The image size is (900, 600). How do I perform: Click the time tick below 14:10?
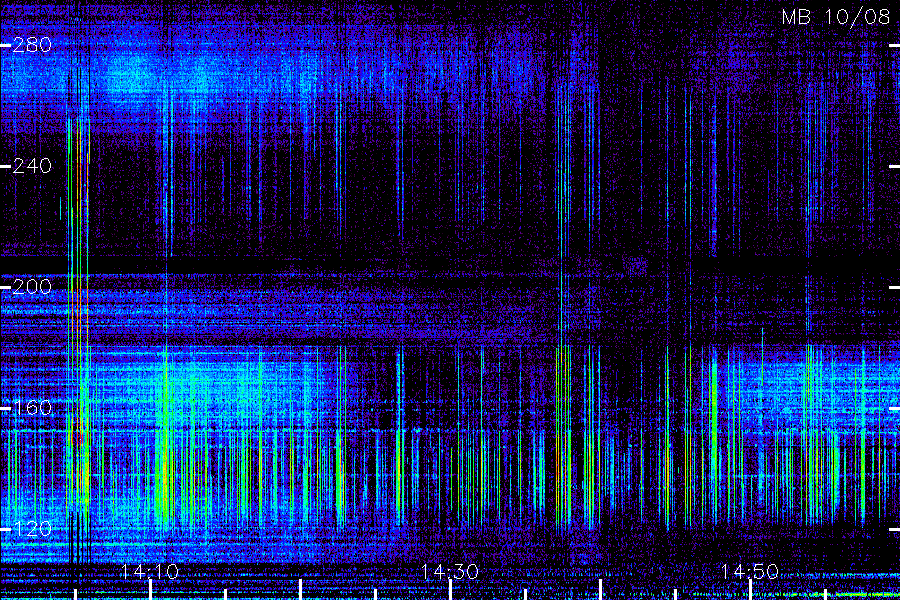pos(150,590)
